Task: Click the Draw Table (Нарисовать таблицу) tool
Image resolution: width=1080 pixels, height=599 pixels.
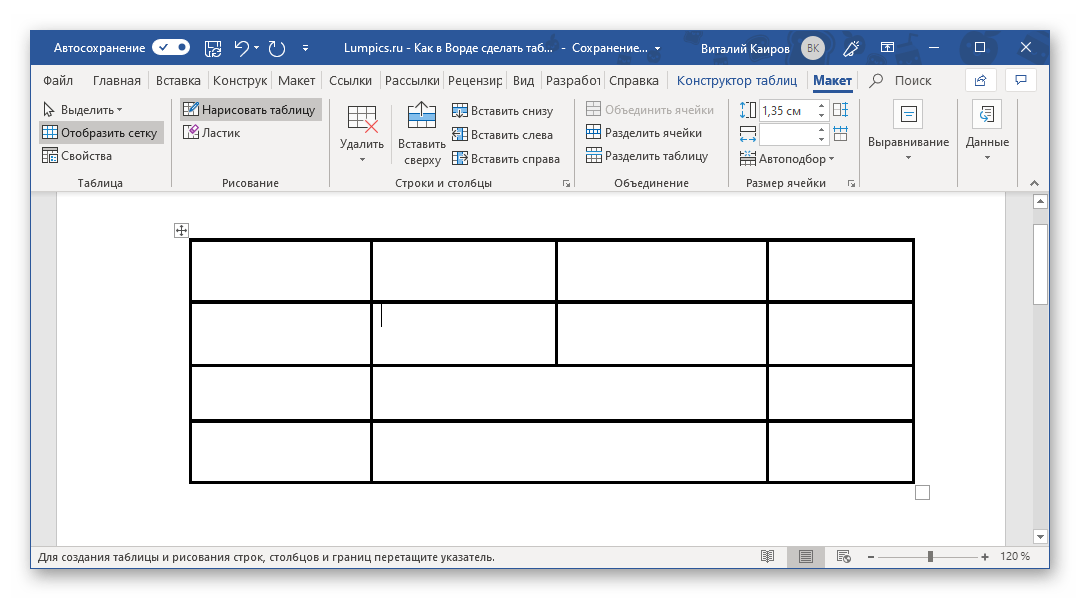Action: click(250, 110)
